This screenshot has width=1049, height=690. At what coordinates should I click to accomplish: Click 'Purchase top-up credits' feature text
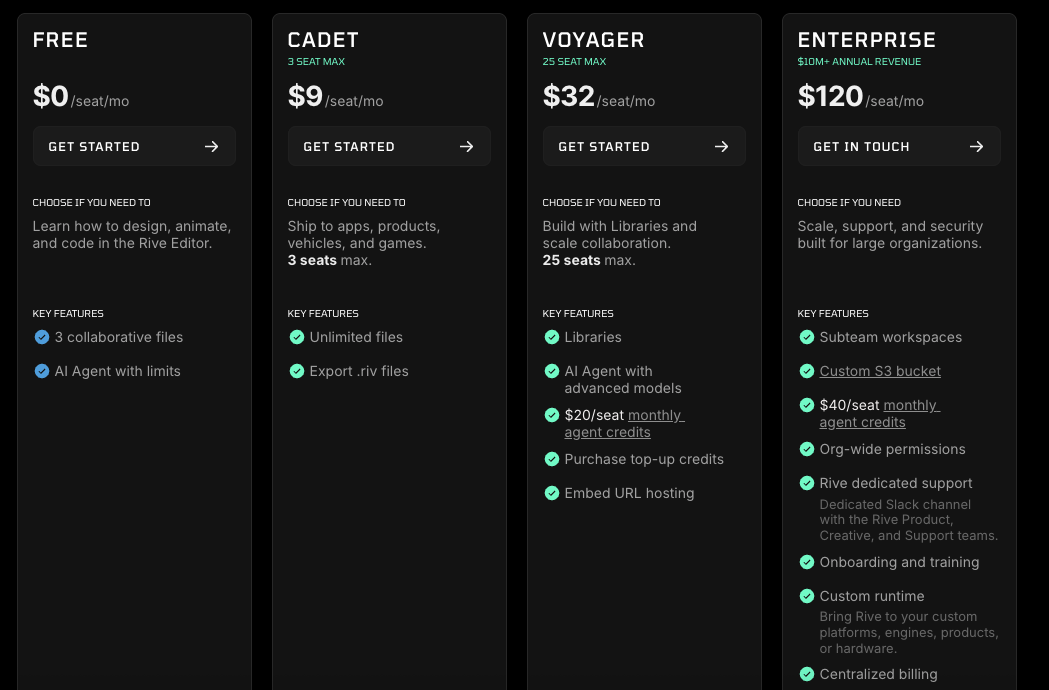pos(644,459)
